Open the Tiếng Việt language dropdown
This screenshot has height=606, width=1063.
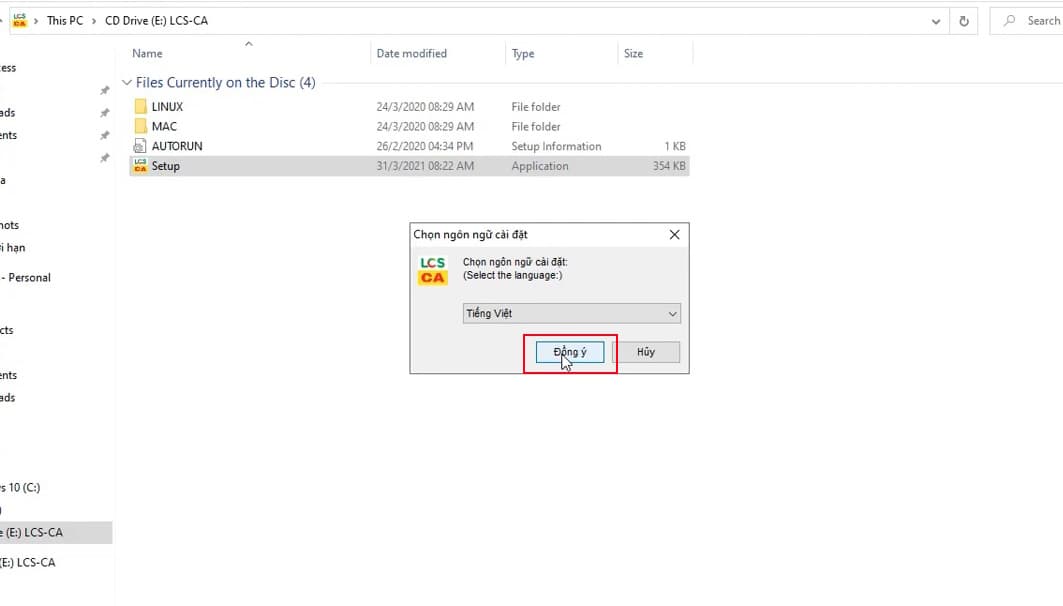pyautogui.click(x=571, y=314)
